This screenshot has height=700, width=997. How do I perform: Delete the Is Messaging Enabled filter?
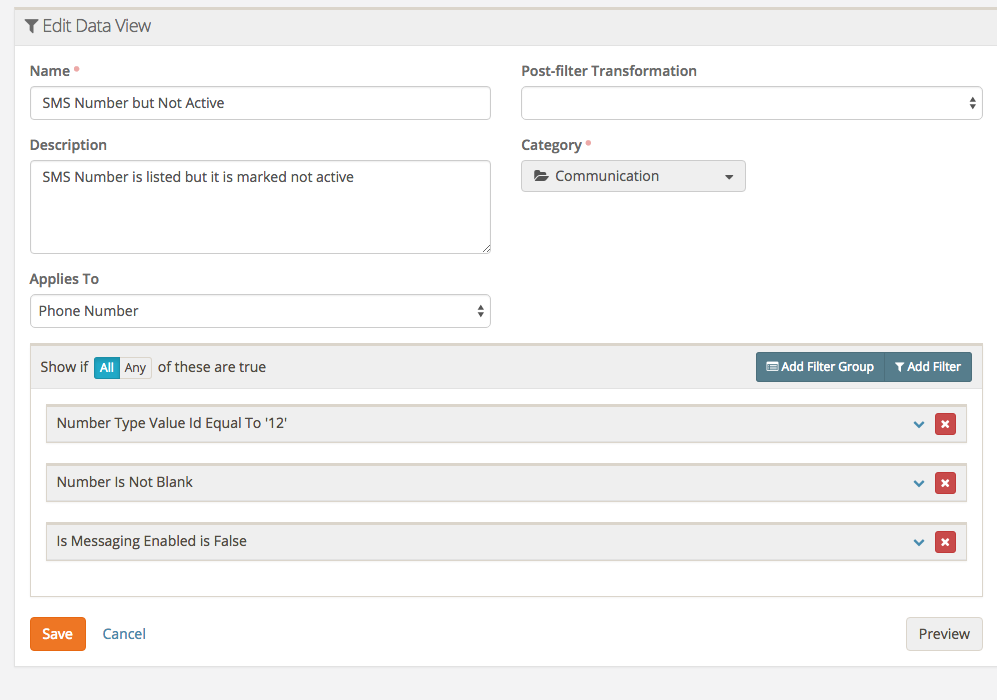click(945, 542)
